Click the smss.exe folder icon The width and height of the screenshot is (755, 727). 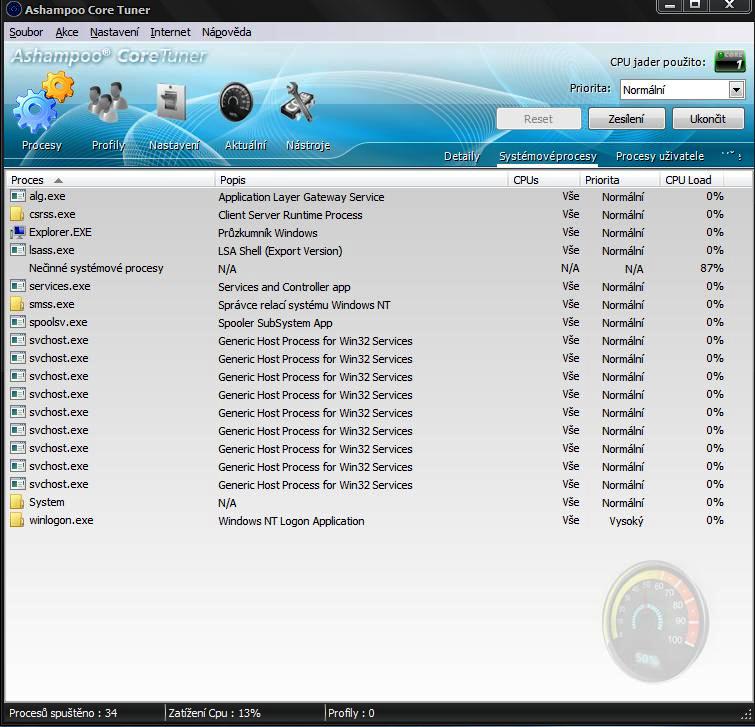pos(17,304)
